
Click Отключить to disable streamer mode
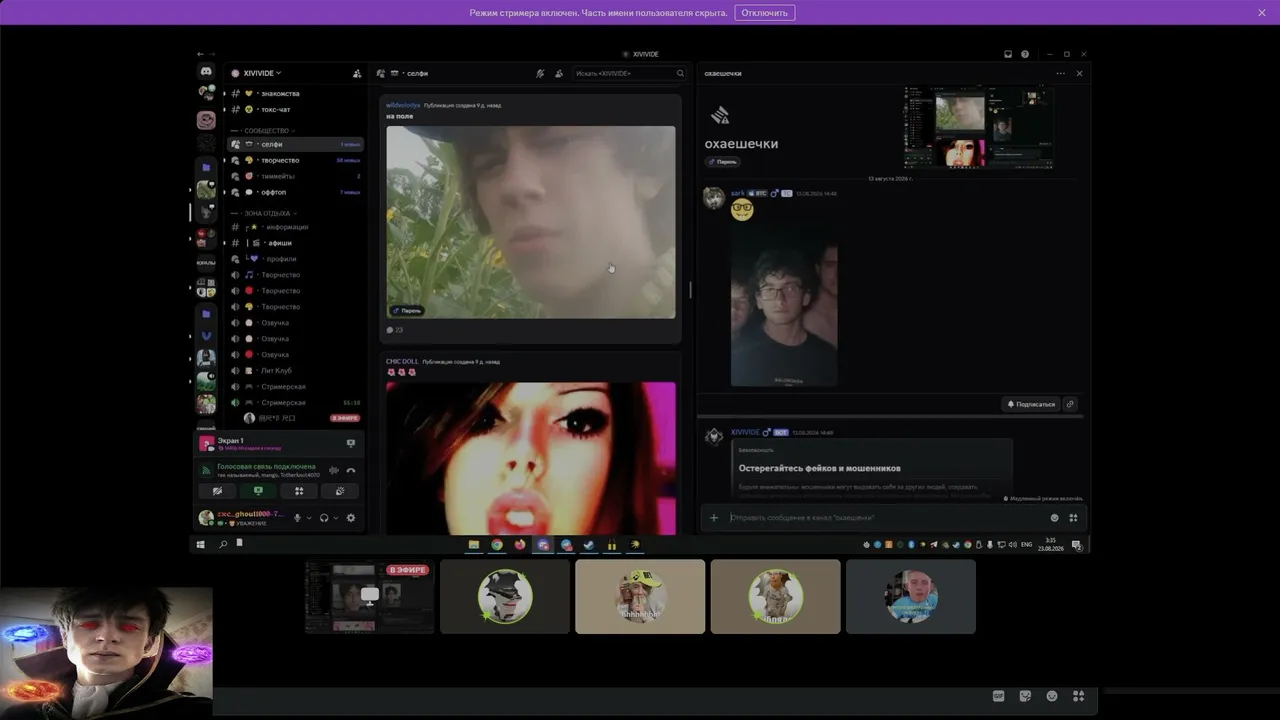pos(765,13)
